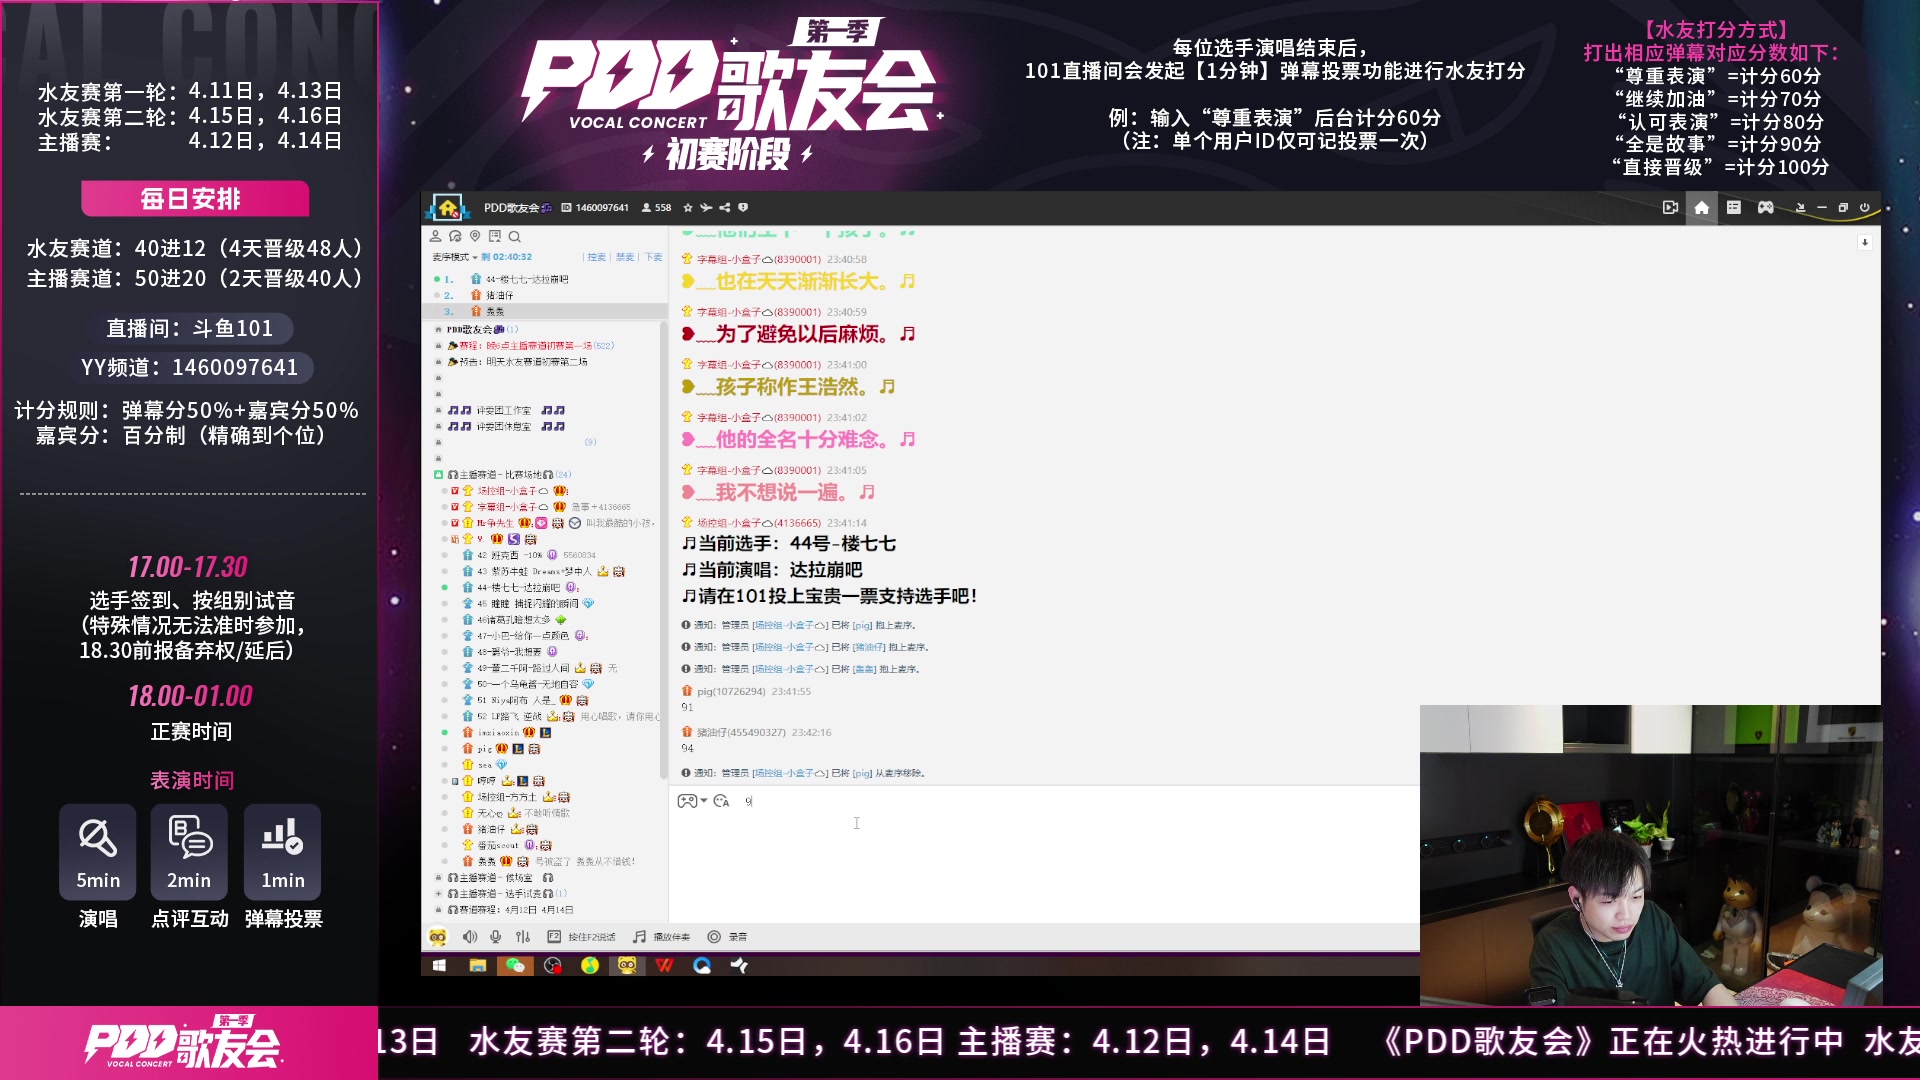Expand the PDD歌友会 root channel node
This screenshot has width=1920, height=1080.
[438, 329]
